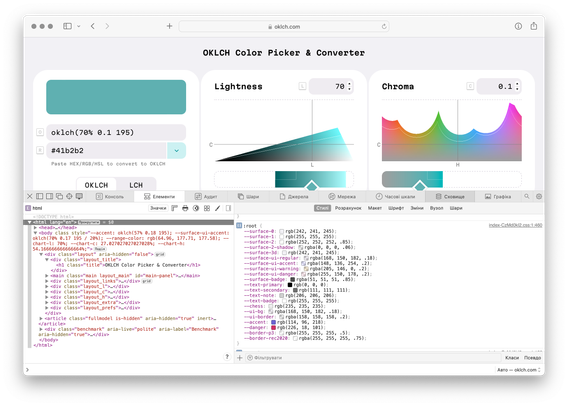Toggle the details sidebar panel icon
This screenshot has width=568, height=406.
pos(228,208)
